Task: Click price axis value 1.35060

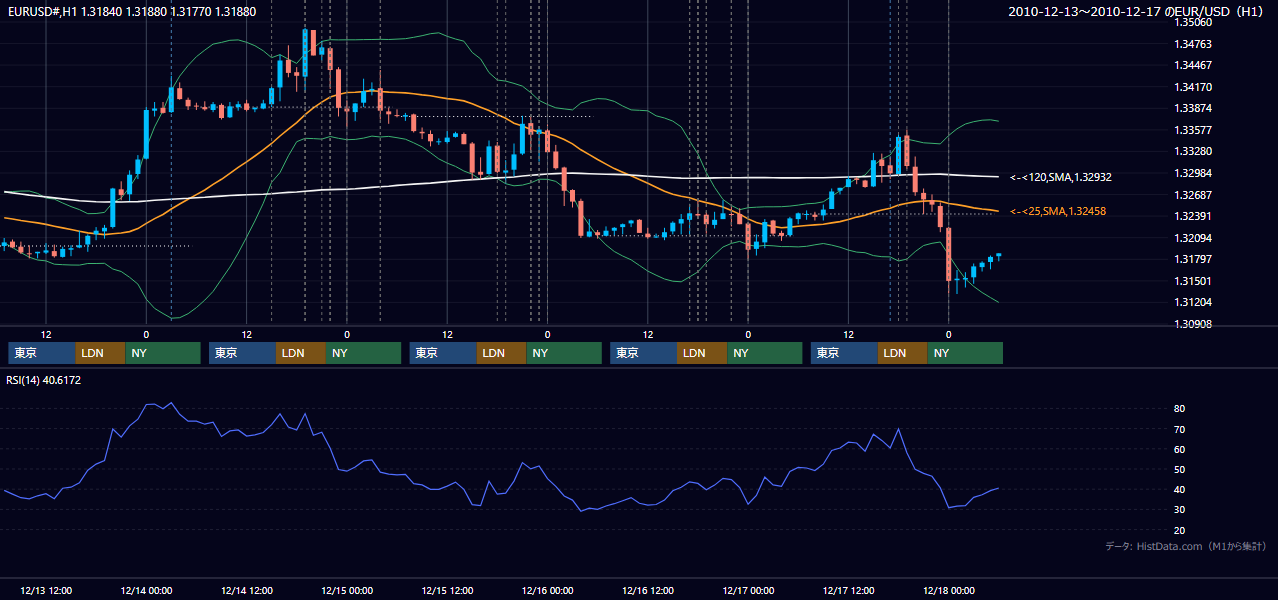Action: click(x=1193, y=22)
